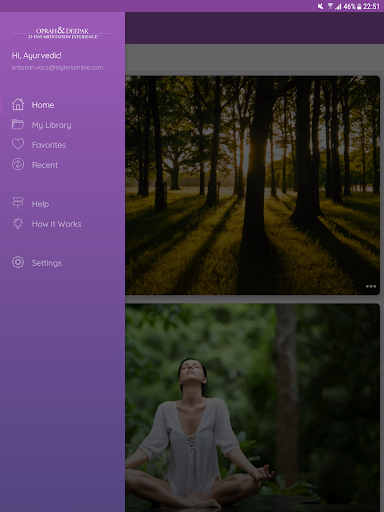Tap the Home house icon

(x=18, y=104)
